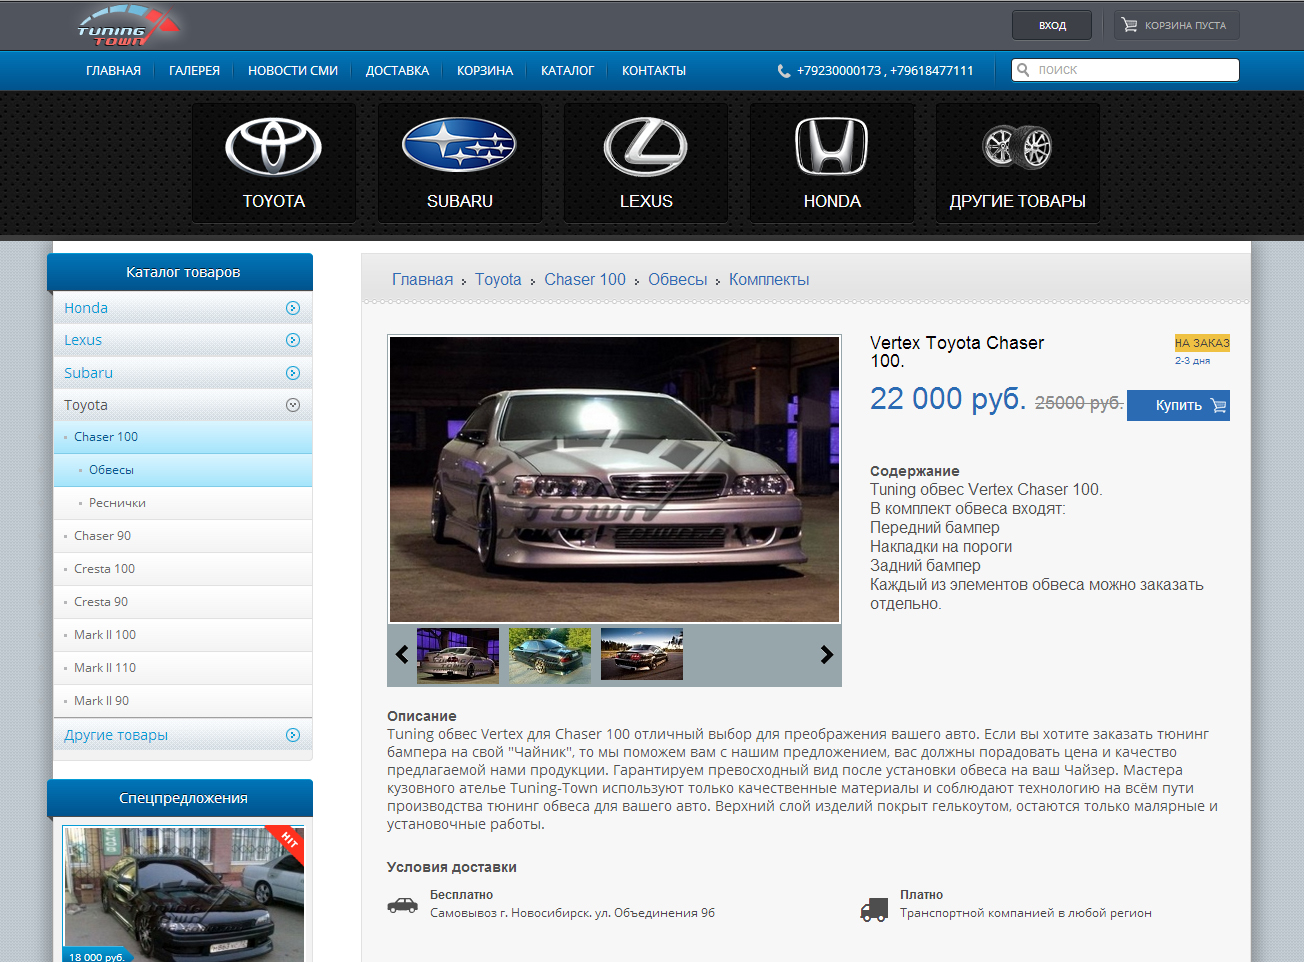Screen dimensions: 1304x962
Task: Click the truck shipping delivery icon
Action: (874, 909)
